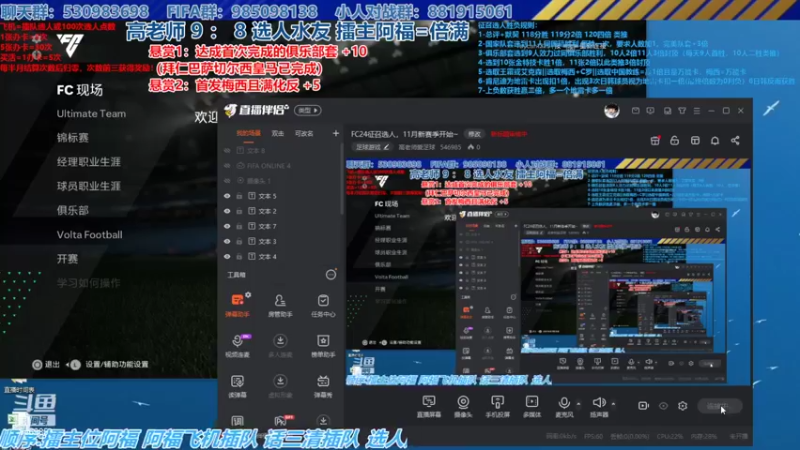Click the user avatar in title bar

coord(612,110)
